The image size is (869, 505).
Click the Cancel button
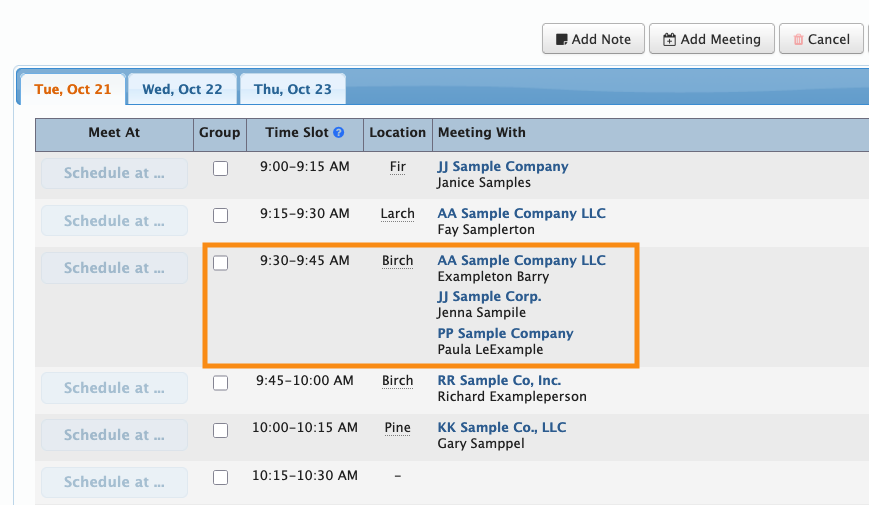pyautogui.click(x=820, y=39)
